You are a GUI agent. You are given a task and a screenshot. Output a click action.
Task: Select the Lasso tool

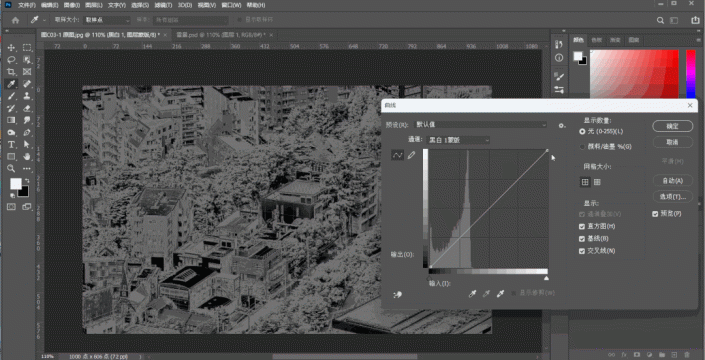click(x=11, y=60)
